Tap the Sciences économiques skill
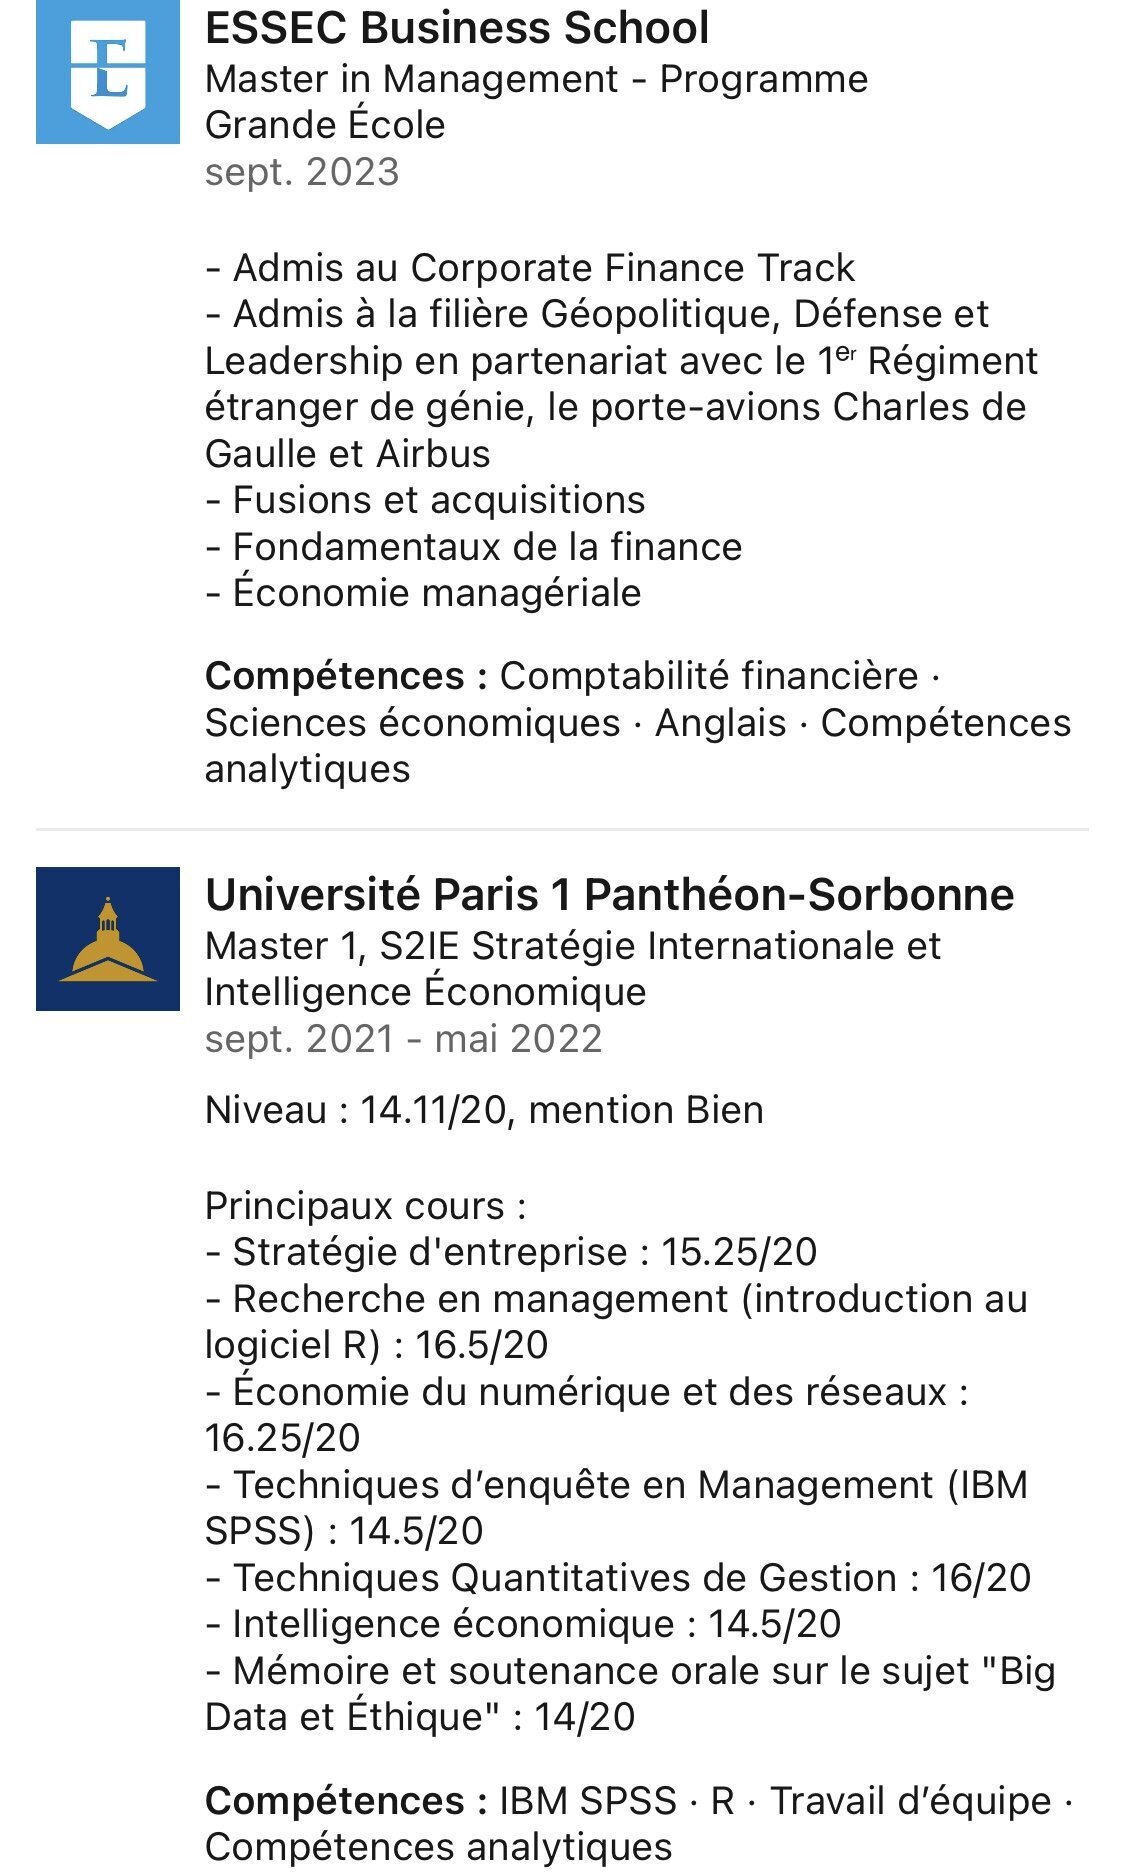The width and height of the screenshot is (1125, 1873). [412, 723]
